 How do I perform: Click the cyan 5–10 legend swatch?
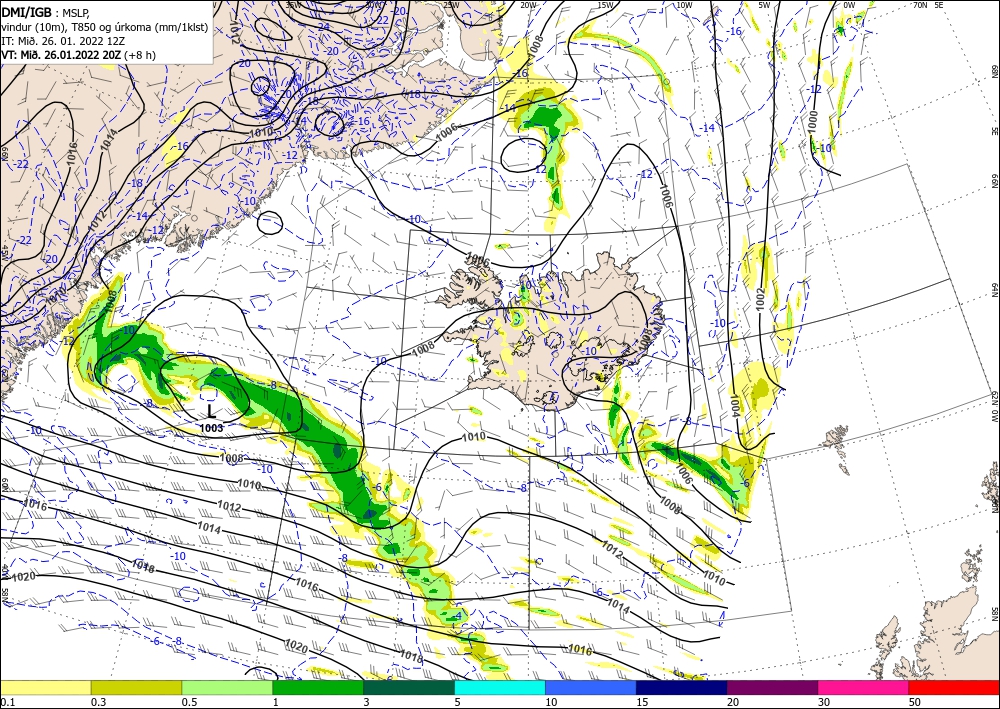click(x=500, y=688)
